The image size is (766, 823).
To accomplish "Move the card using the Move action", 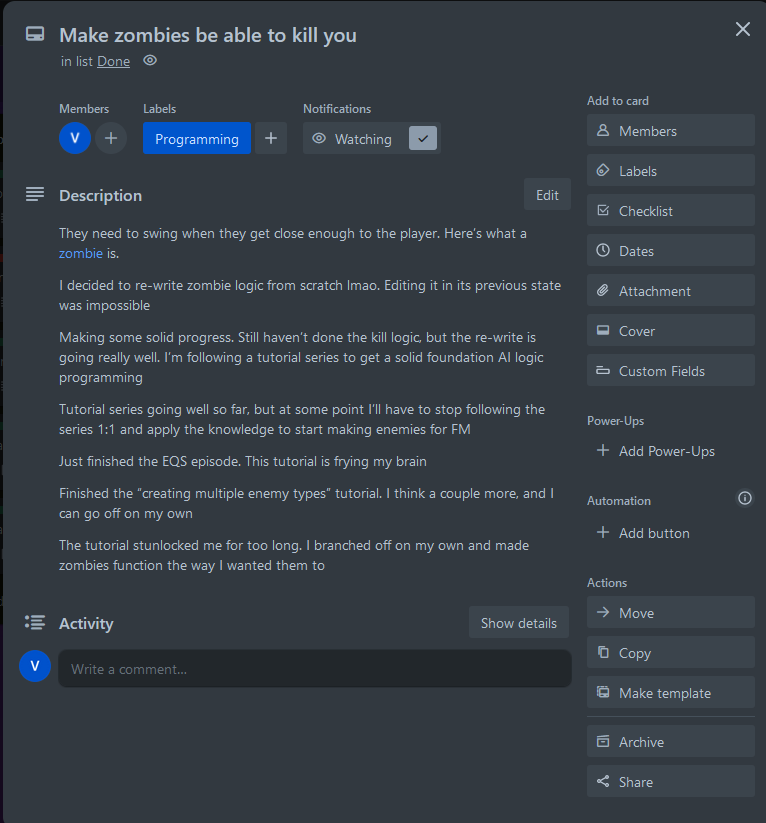I will pos(670,613).
